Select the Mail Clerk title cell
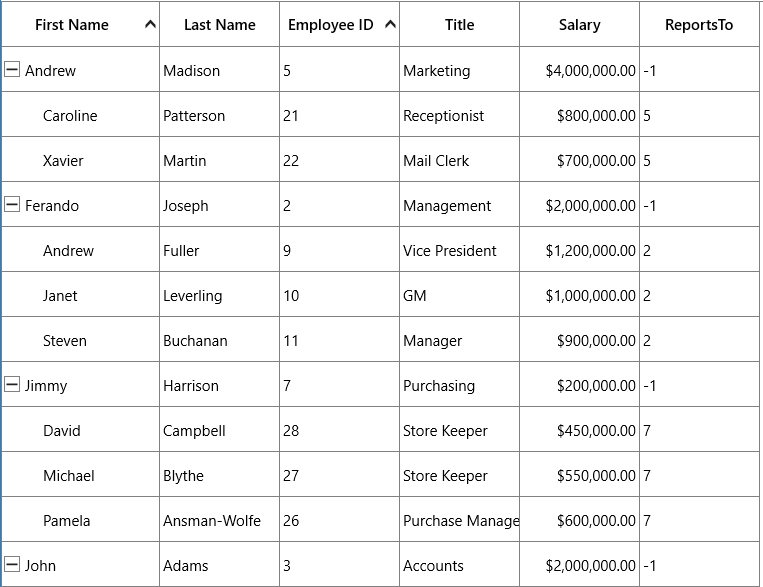 459,161
